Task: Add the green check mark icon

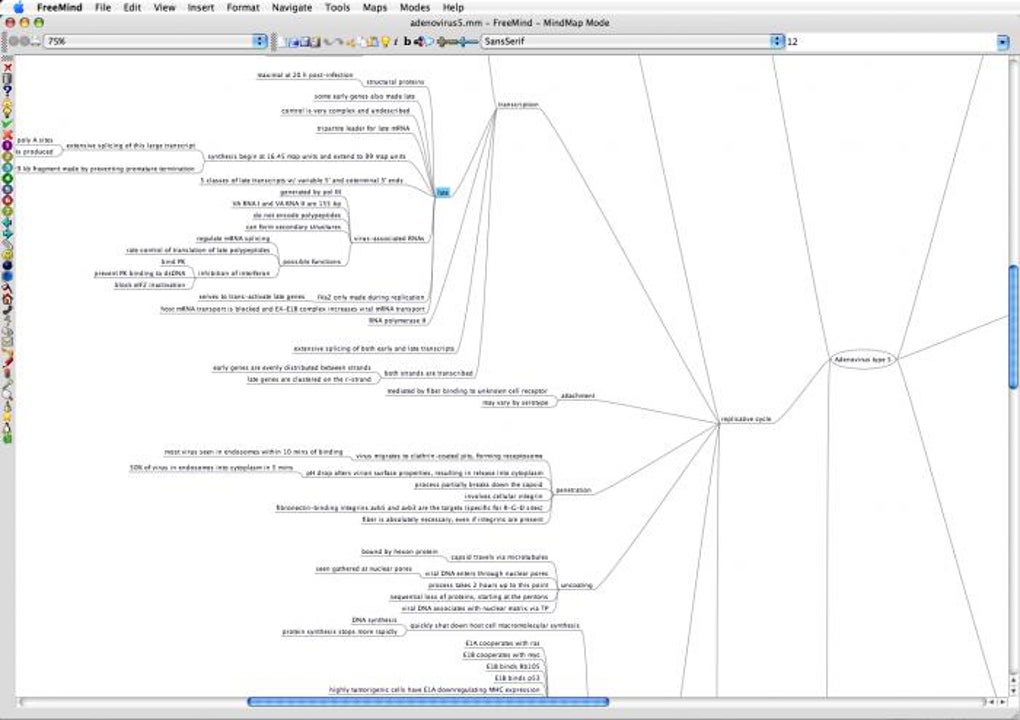Action: click(7, 123)
